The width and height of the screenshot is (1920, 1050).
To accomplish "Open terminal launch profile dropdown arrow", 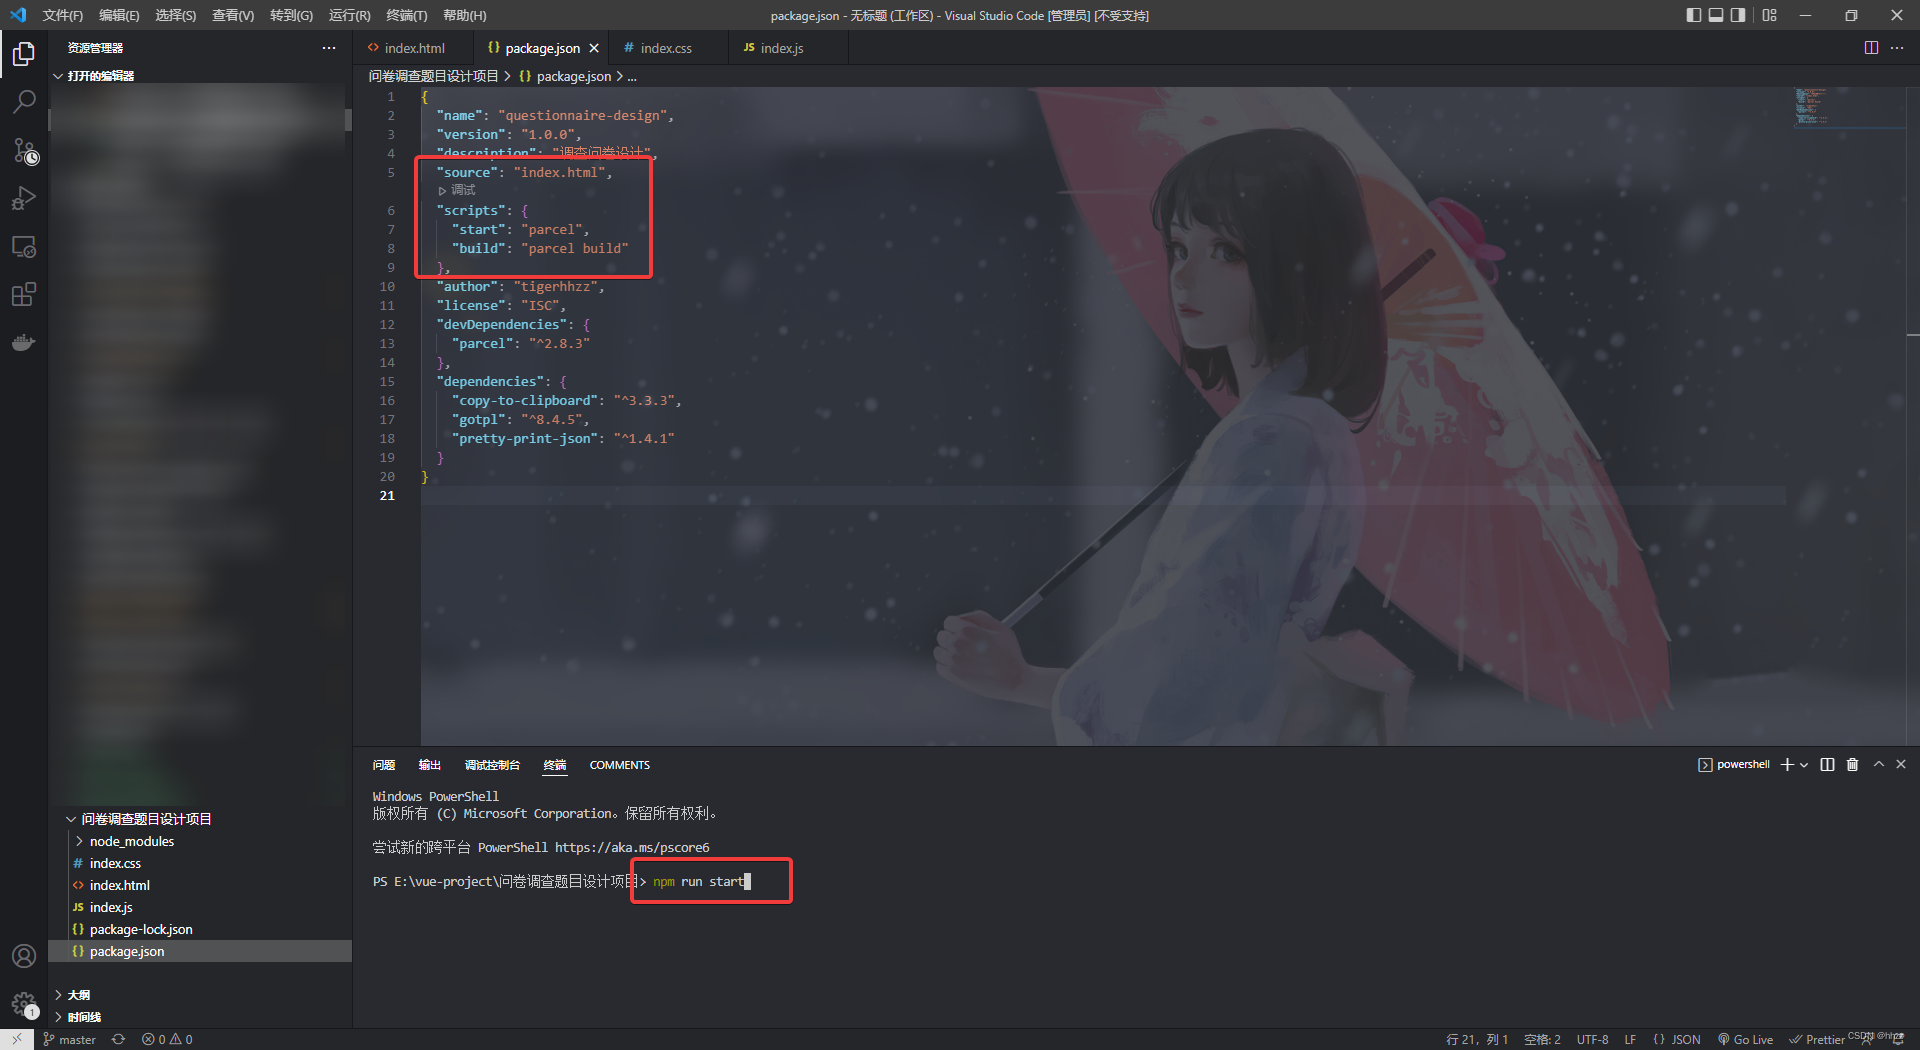I will pyautogui.click(x=1804, y=765).
